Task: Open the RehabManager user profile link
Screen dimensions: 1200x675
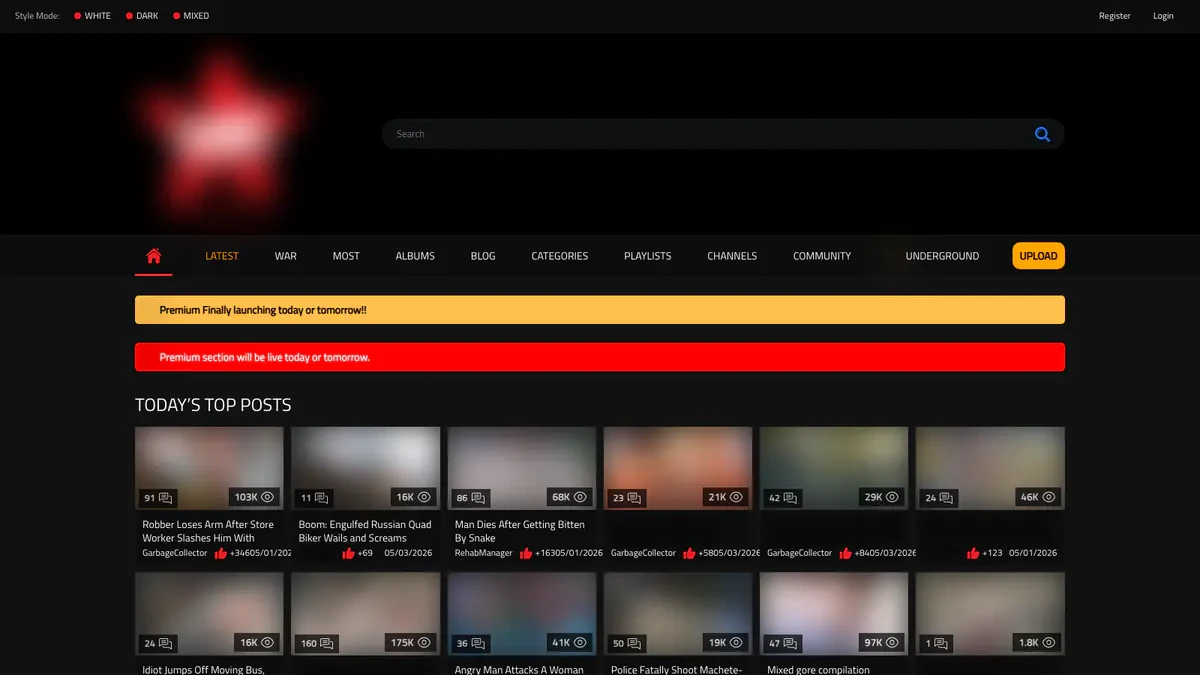Action: [483, 553]
